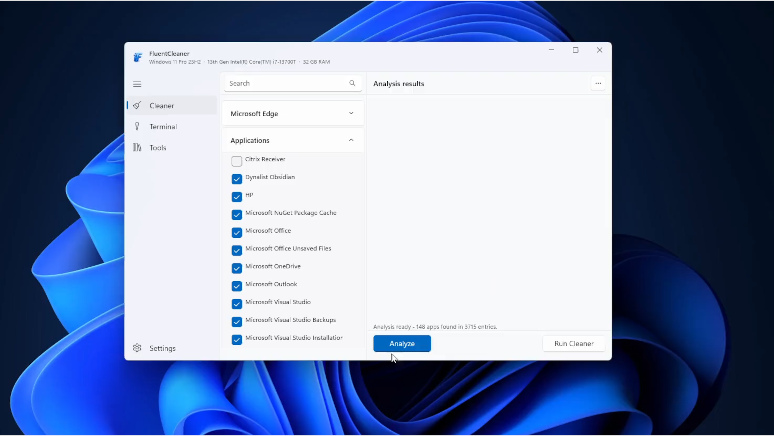Viewport: 774px width, 436px height.
Task: Focus the Search input field
Action: click(x=293, y=83)
